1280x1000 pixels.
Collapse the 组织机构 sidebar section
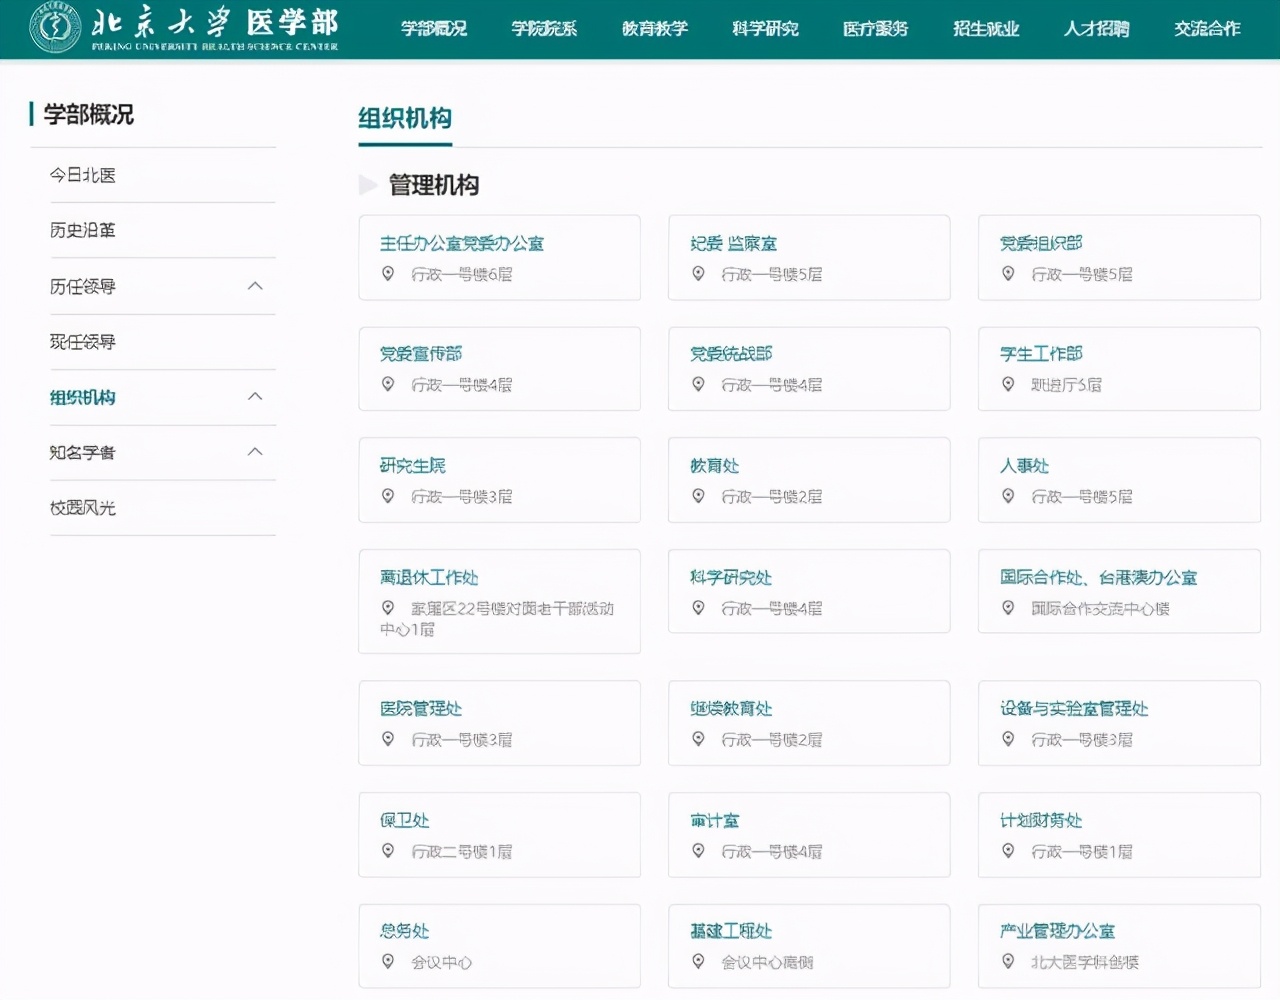(x=257, y=397)
